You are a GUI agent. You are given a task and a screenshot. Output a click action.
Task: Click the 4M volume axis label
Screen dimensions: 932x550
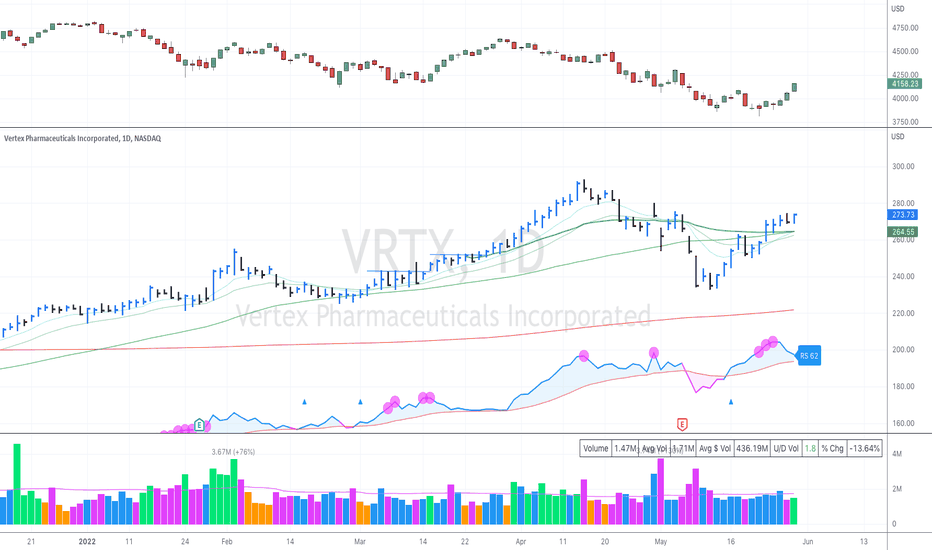click(x=897, y=454)
